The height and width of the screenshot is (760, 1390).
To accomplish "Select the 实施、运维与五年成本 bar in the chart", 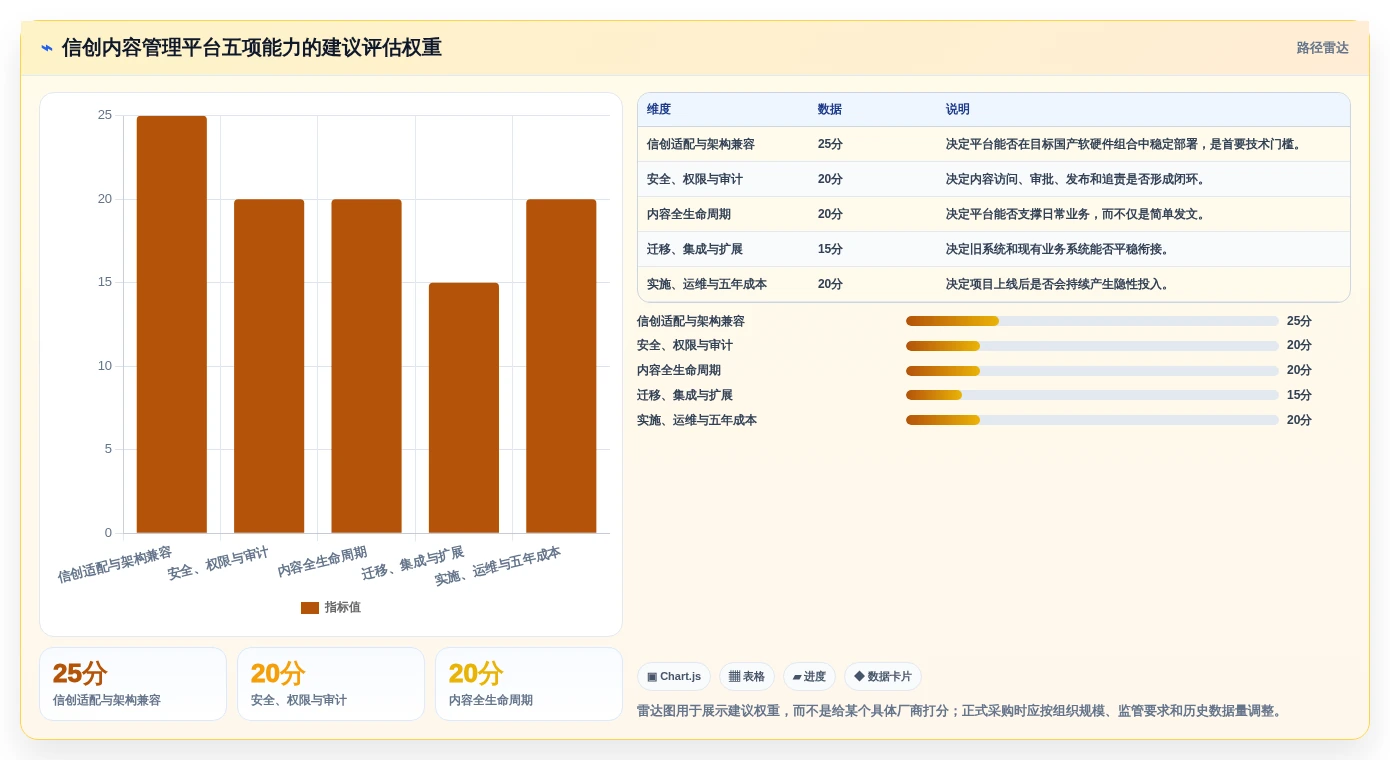I will tap(561, 366).
